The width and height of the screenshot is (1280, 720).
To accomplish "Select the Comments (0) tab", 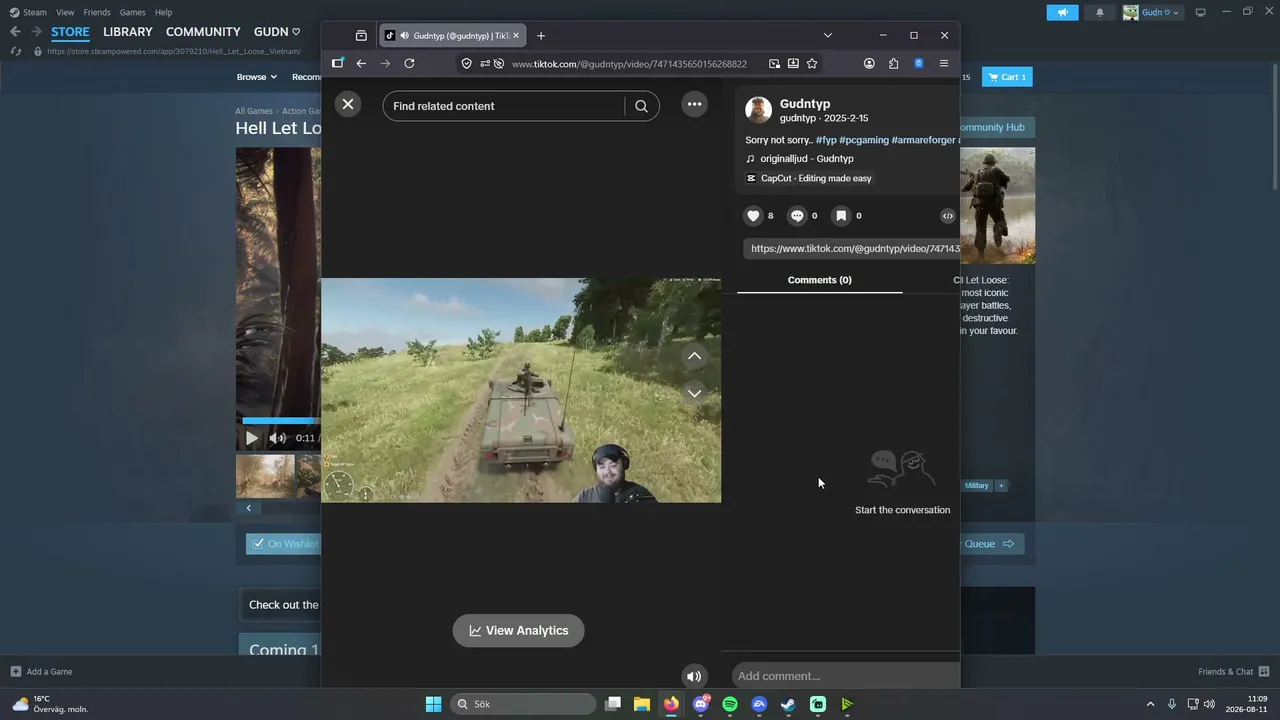I will pyautogui.click(x=820, y=280).
